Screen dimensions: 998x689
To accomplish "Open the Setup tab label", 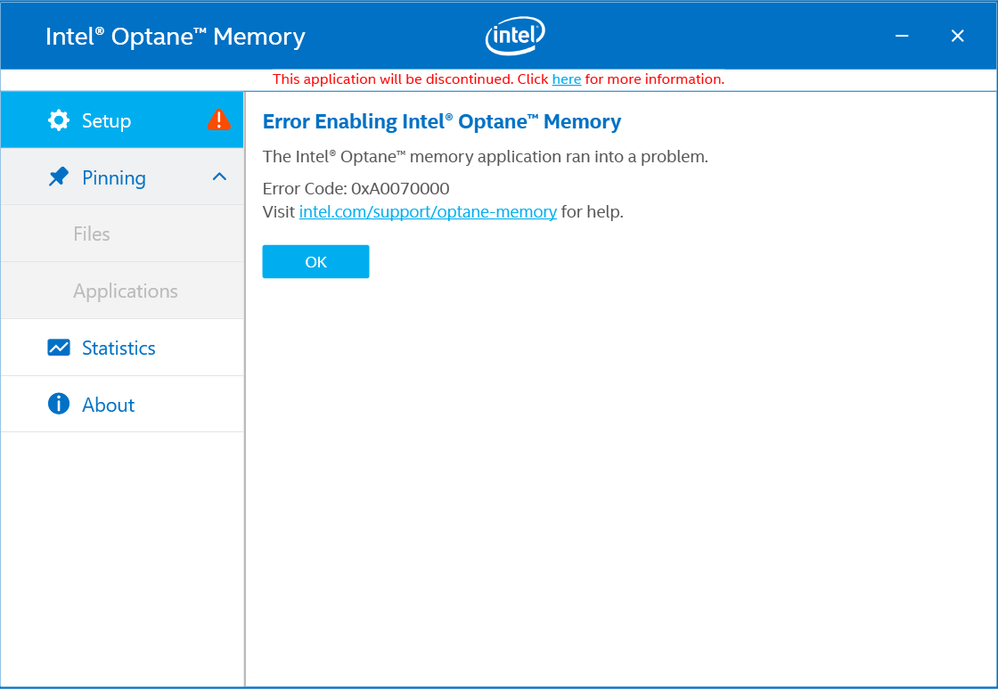I will 106,120.
